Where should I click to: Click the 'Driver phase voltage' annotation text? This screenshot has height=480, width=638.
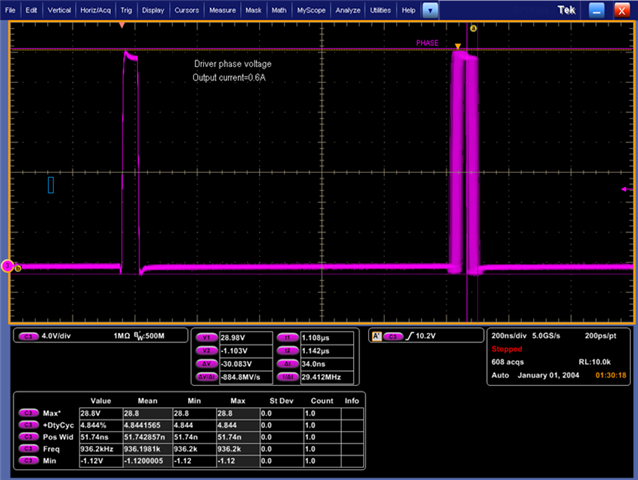(233, 64)
